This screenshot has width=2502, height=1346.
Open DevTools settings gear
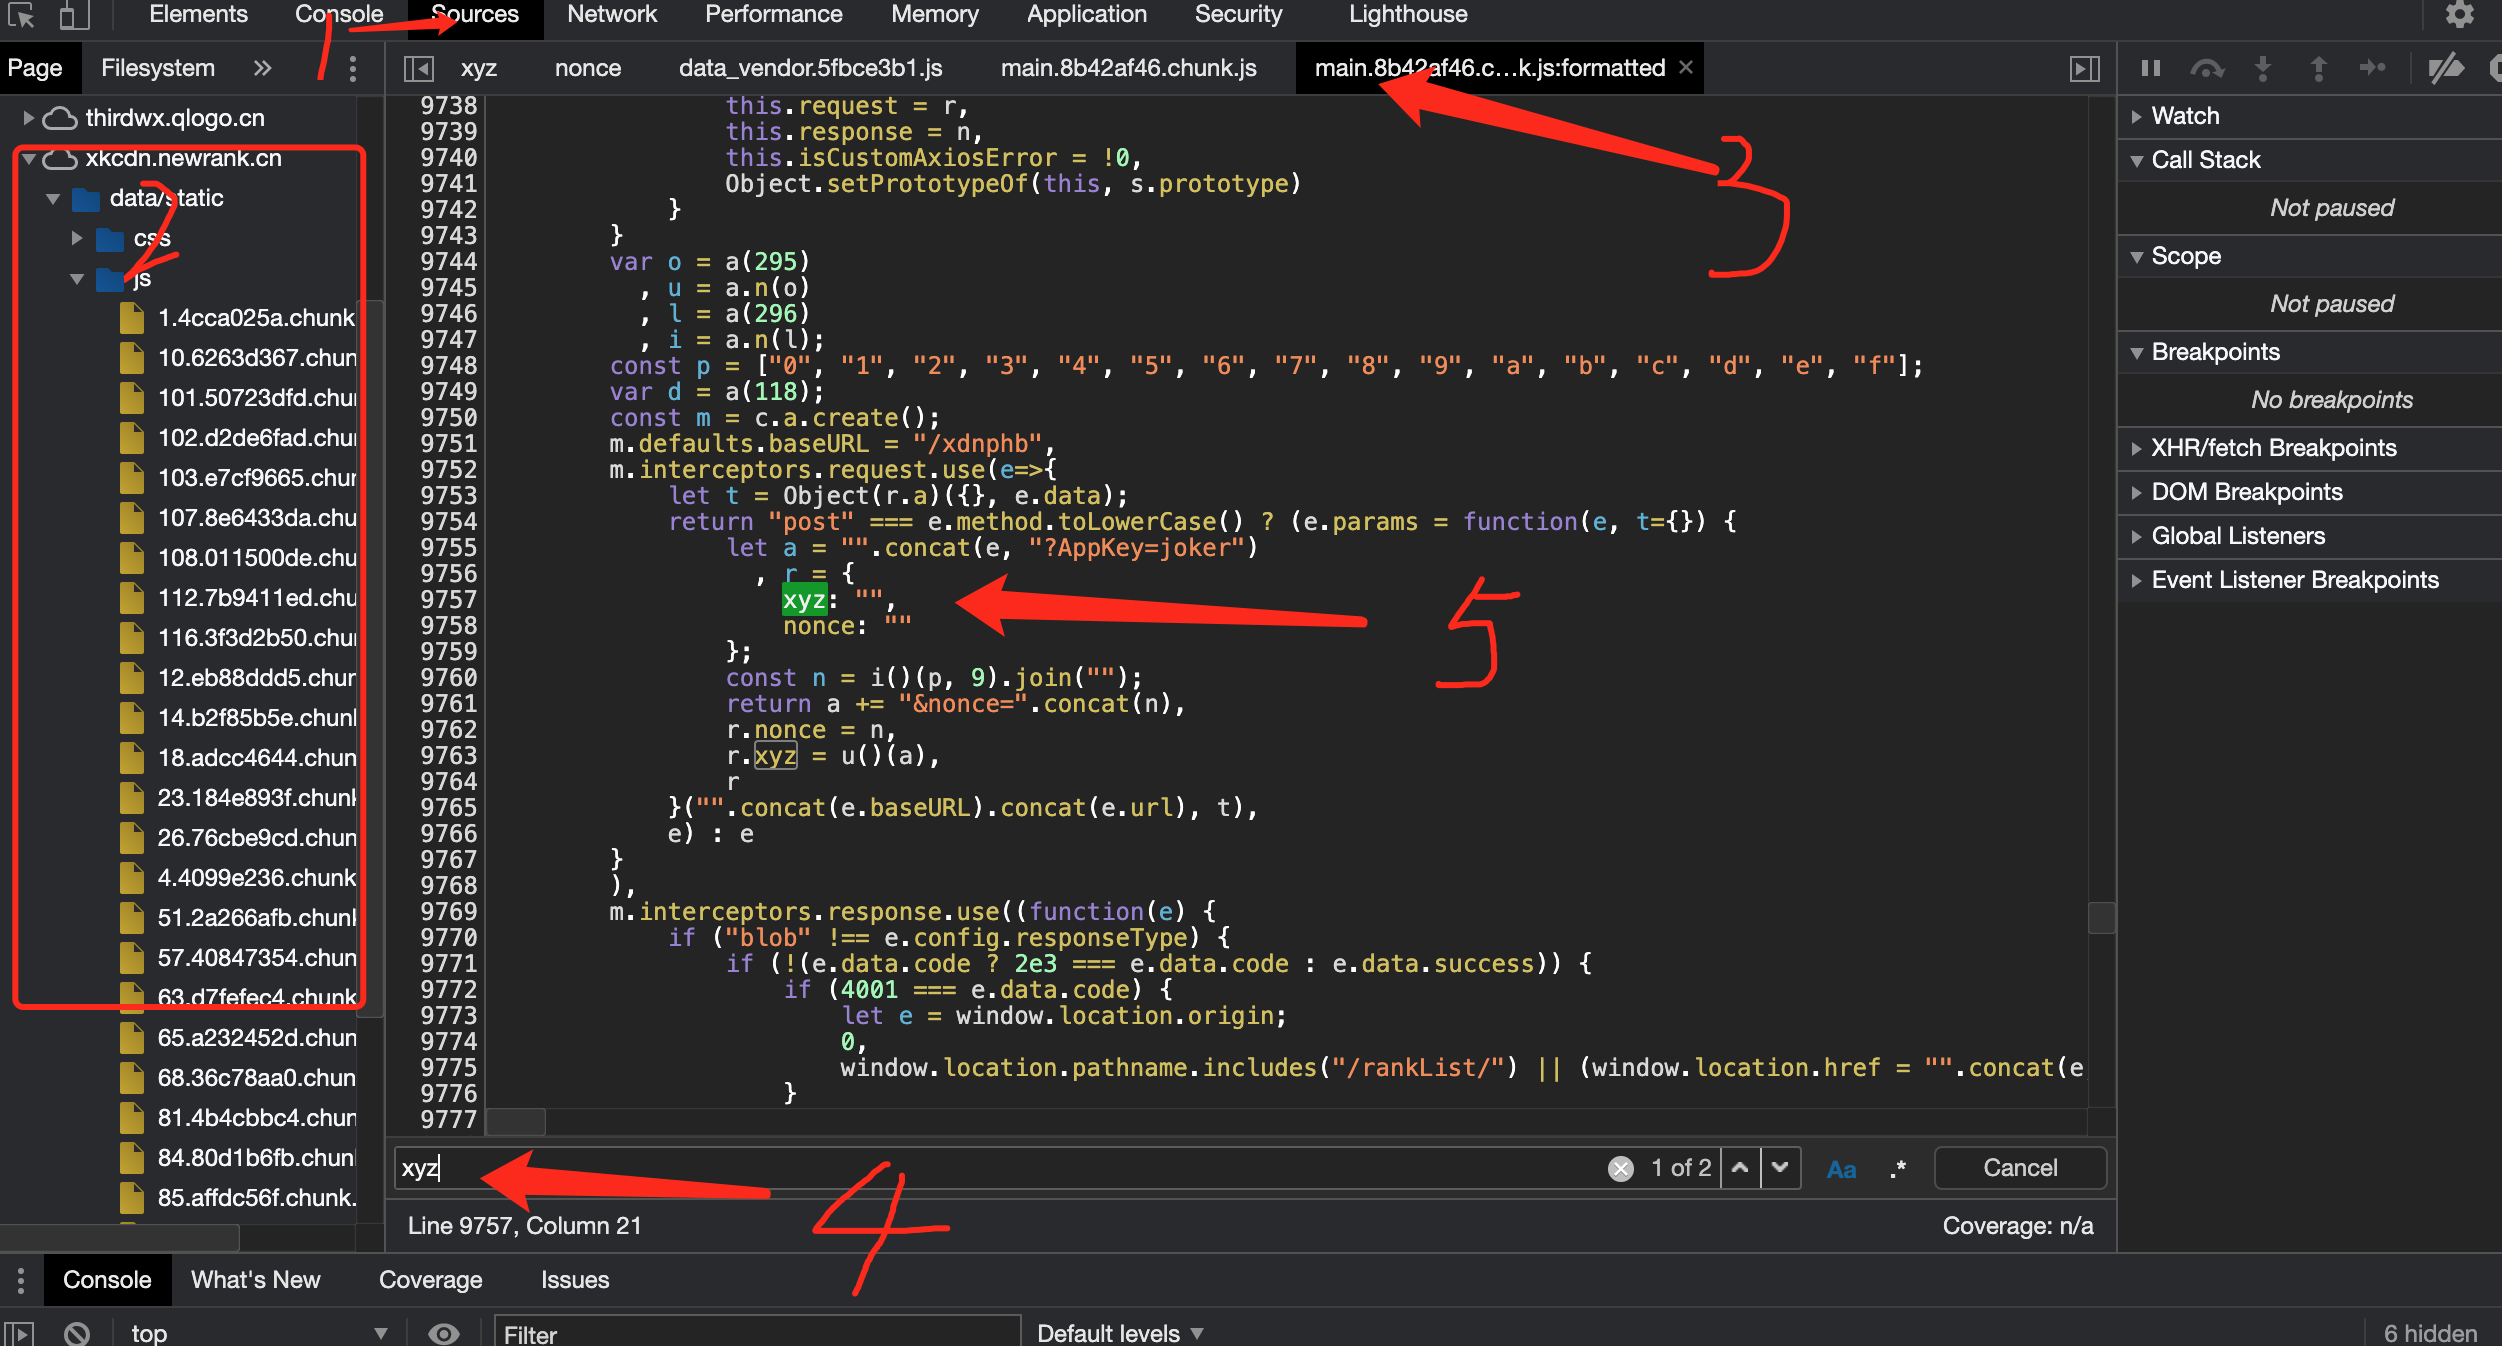pyautogui.click(x=2459, y=15)
